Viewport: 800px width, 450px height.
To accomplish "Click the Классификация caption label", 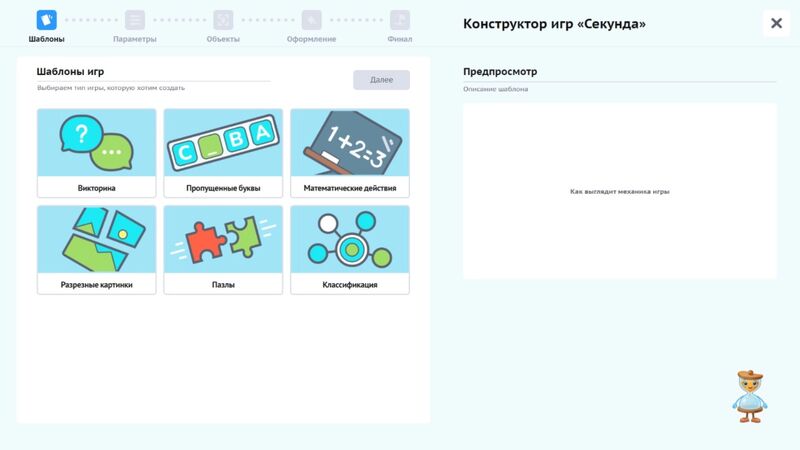I will pyautogui.click(x=350, y=285).
